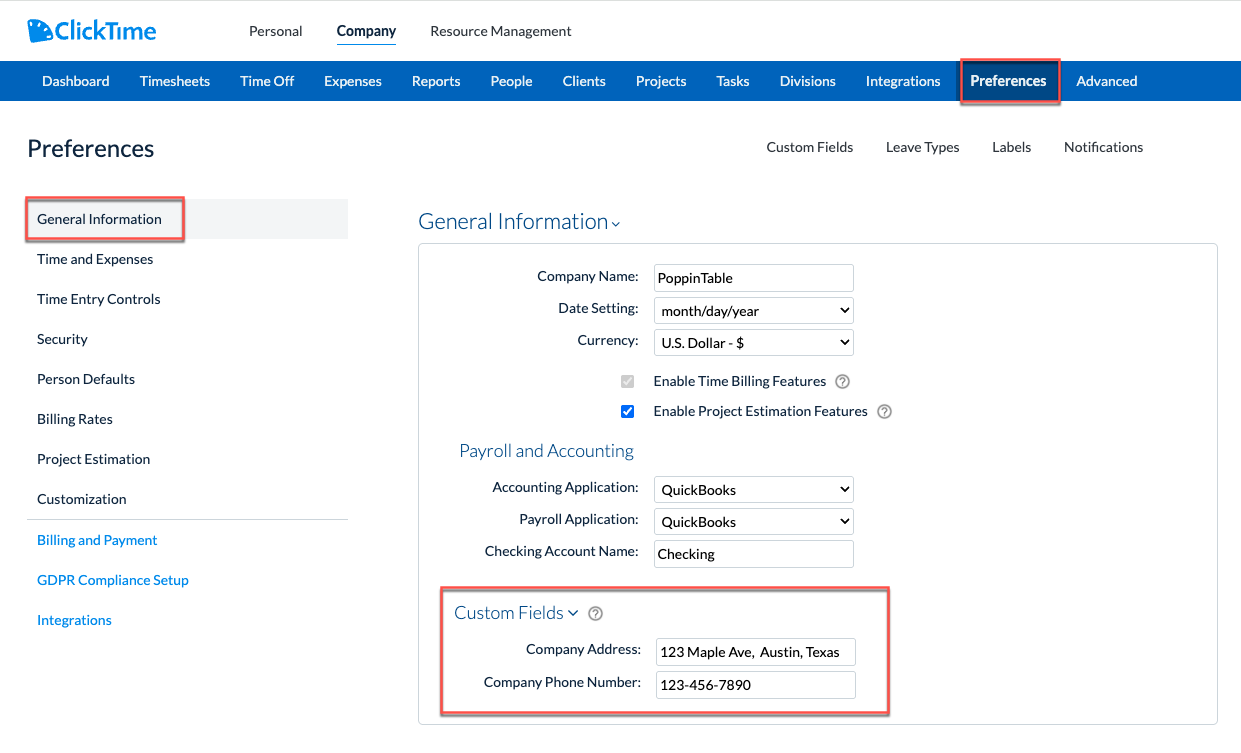Click the Payroll and Accounting heading

546,451
